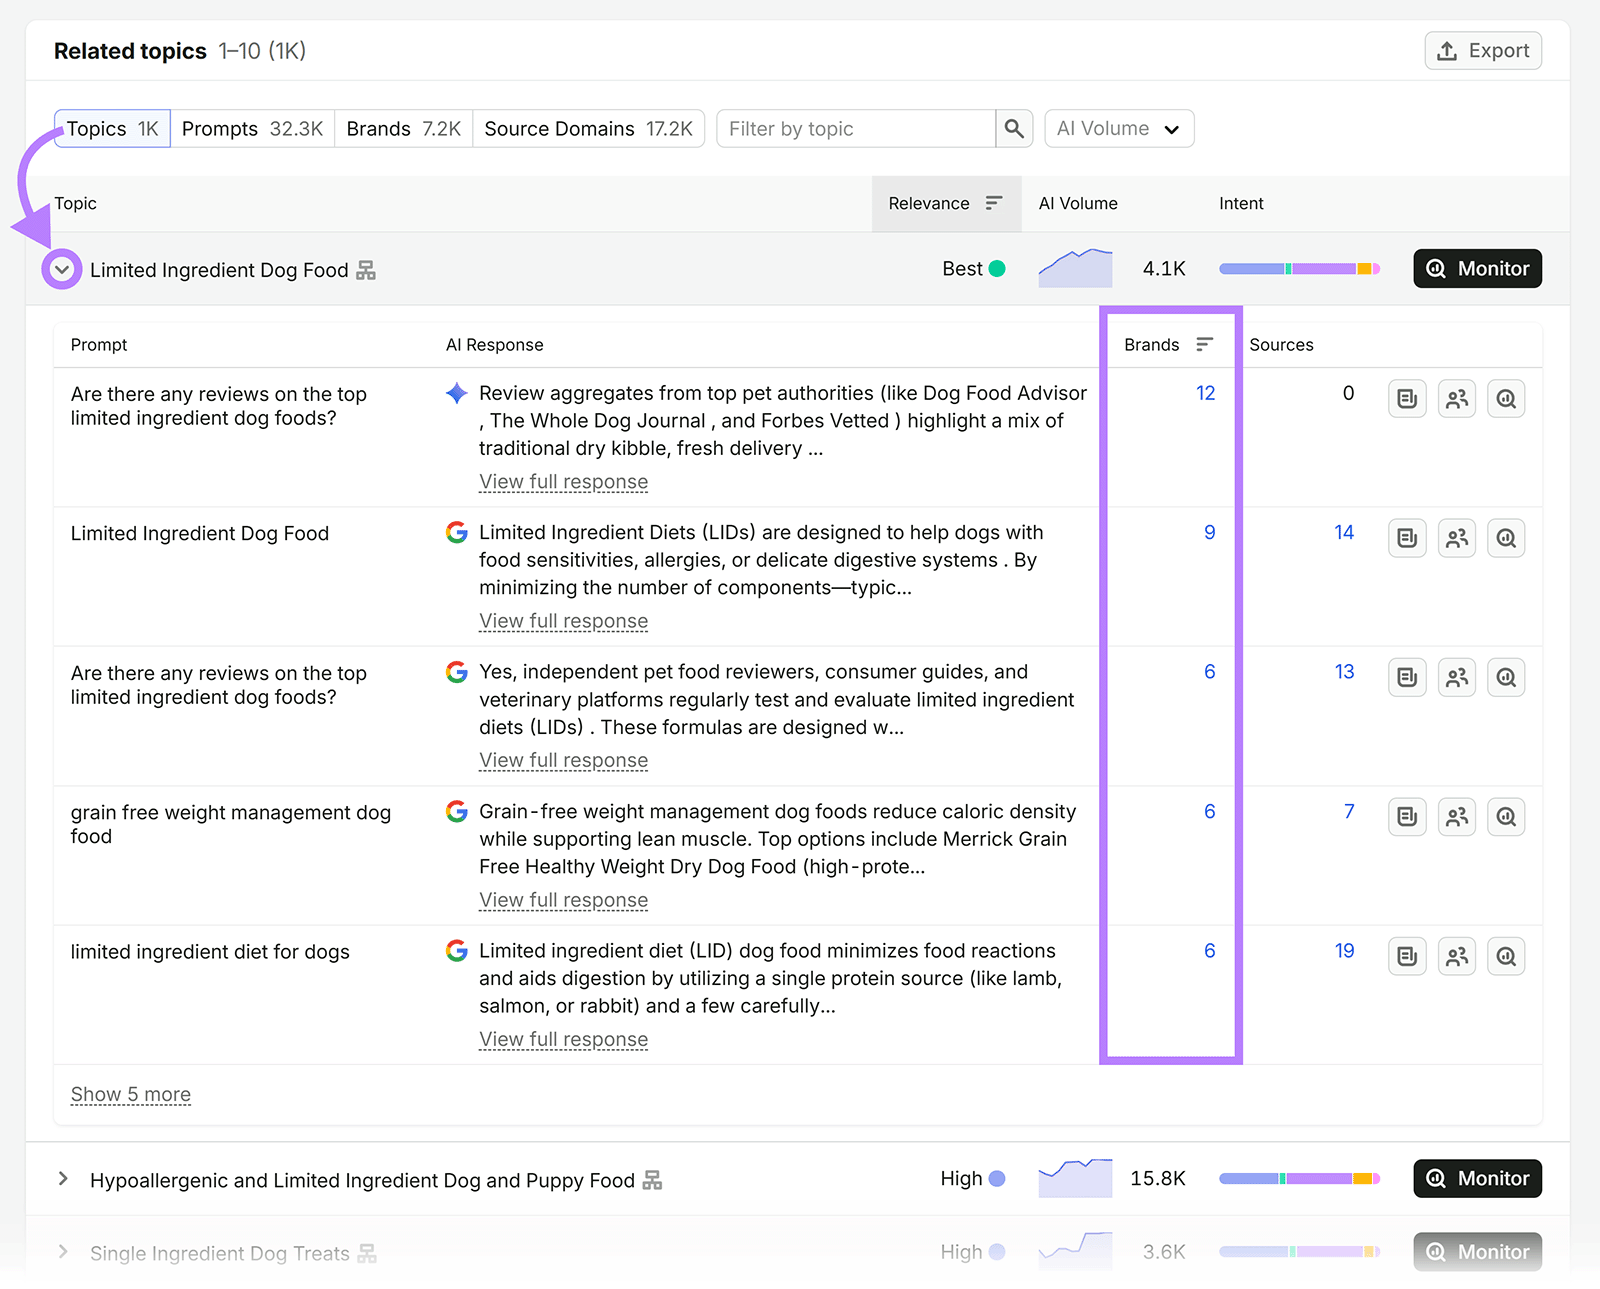Viewport: 1600px width, 1289px height.
Task: Click the Google icon on Limited Ingredient Diets response
Action: [457, 532]
